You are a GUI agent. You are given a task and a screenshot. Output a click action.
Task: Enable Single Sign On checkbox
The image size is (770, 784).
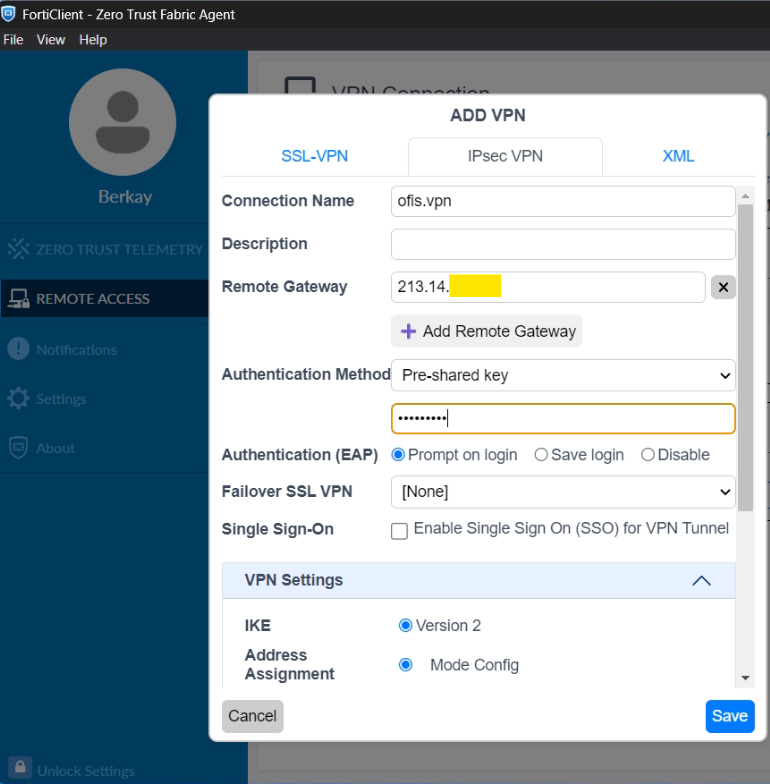pyautogui.click(x=399, y=531)
